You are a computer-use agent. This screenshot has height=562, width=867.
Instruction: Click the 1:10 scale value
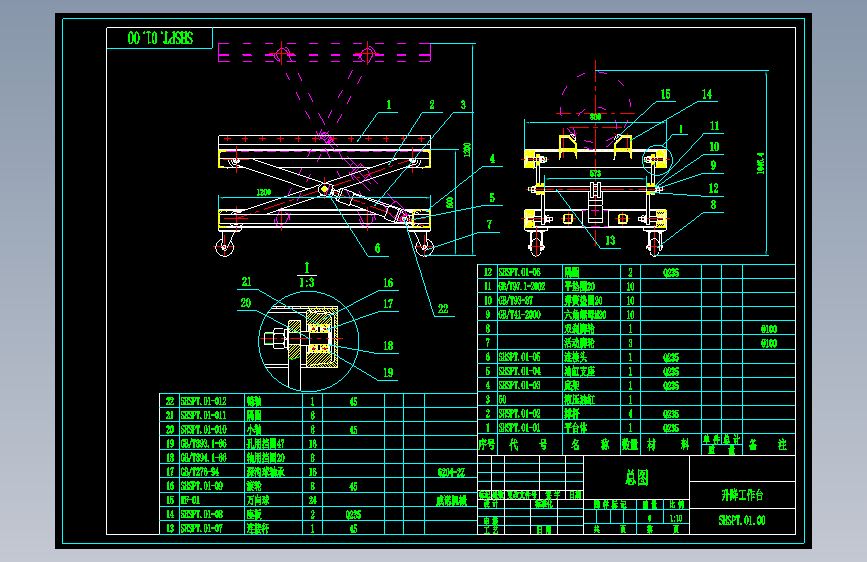pos(676,518)
